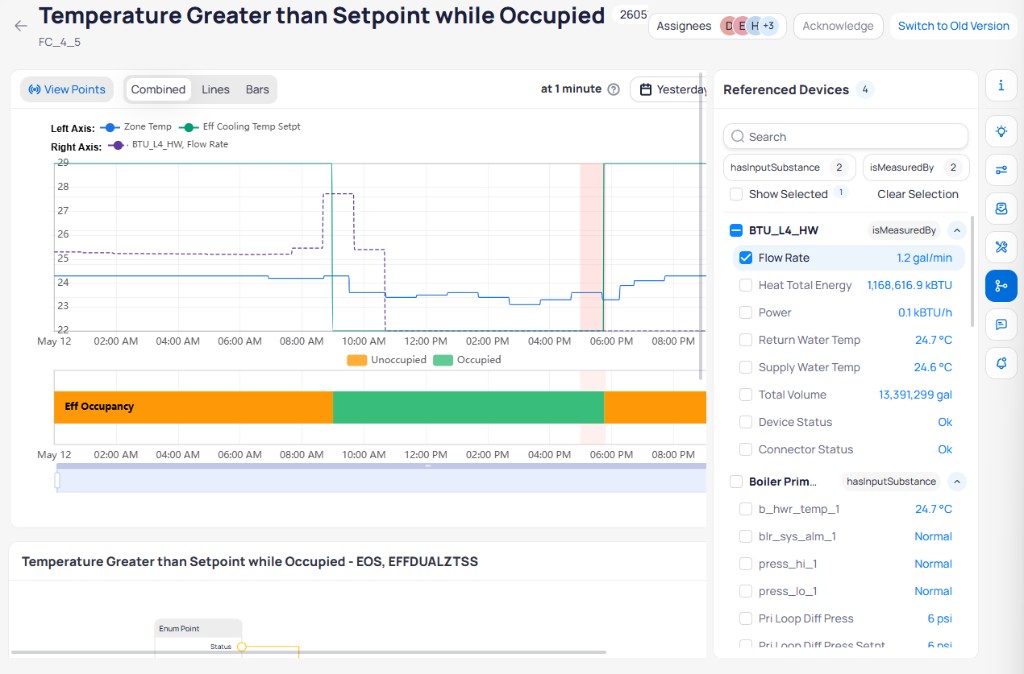1024x674 pixels.
Task: Open the lightbulb insights icon
Action: 1001,131
